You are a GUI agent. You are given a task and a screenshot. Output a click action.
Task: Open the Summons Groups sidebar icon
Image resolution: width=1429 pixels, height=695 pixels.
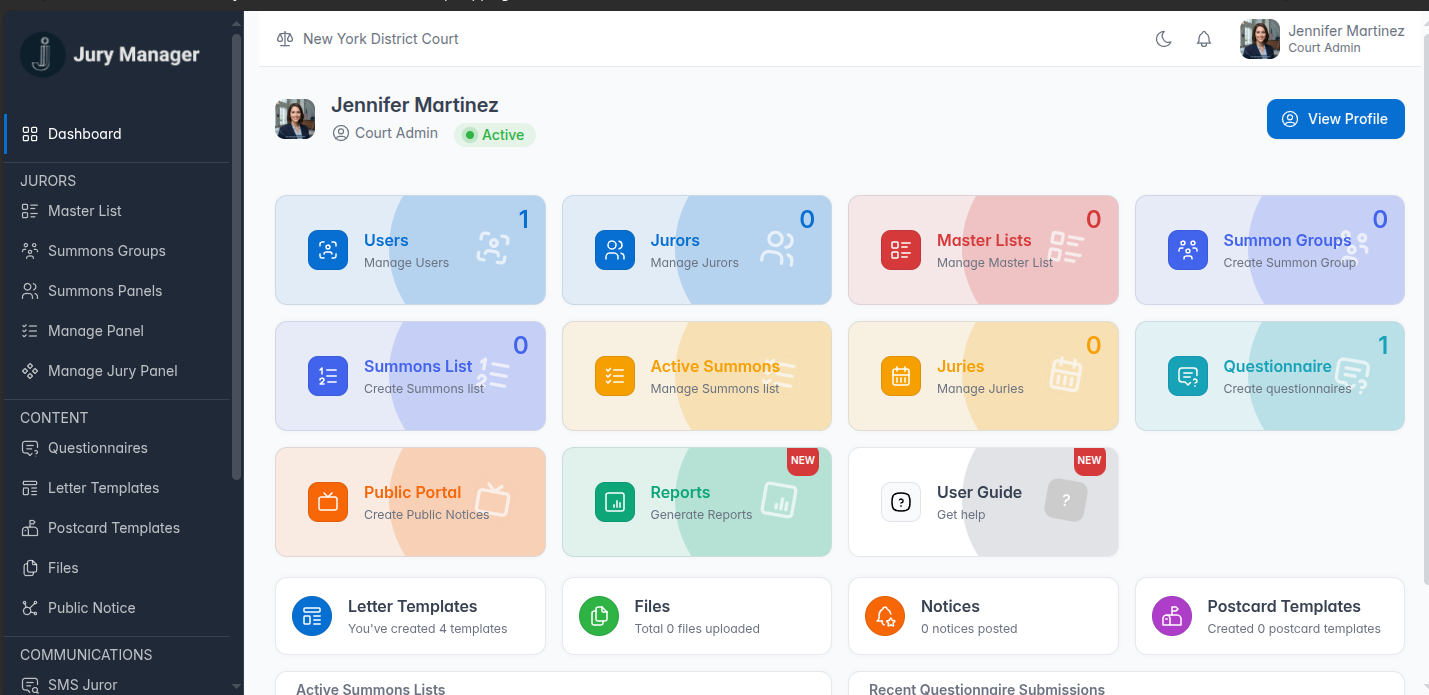point(31,250)
